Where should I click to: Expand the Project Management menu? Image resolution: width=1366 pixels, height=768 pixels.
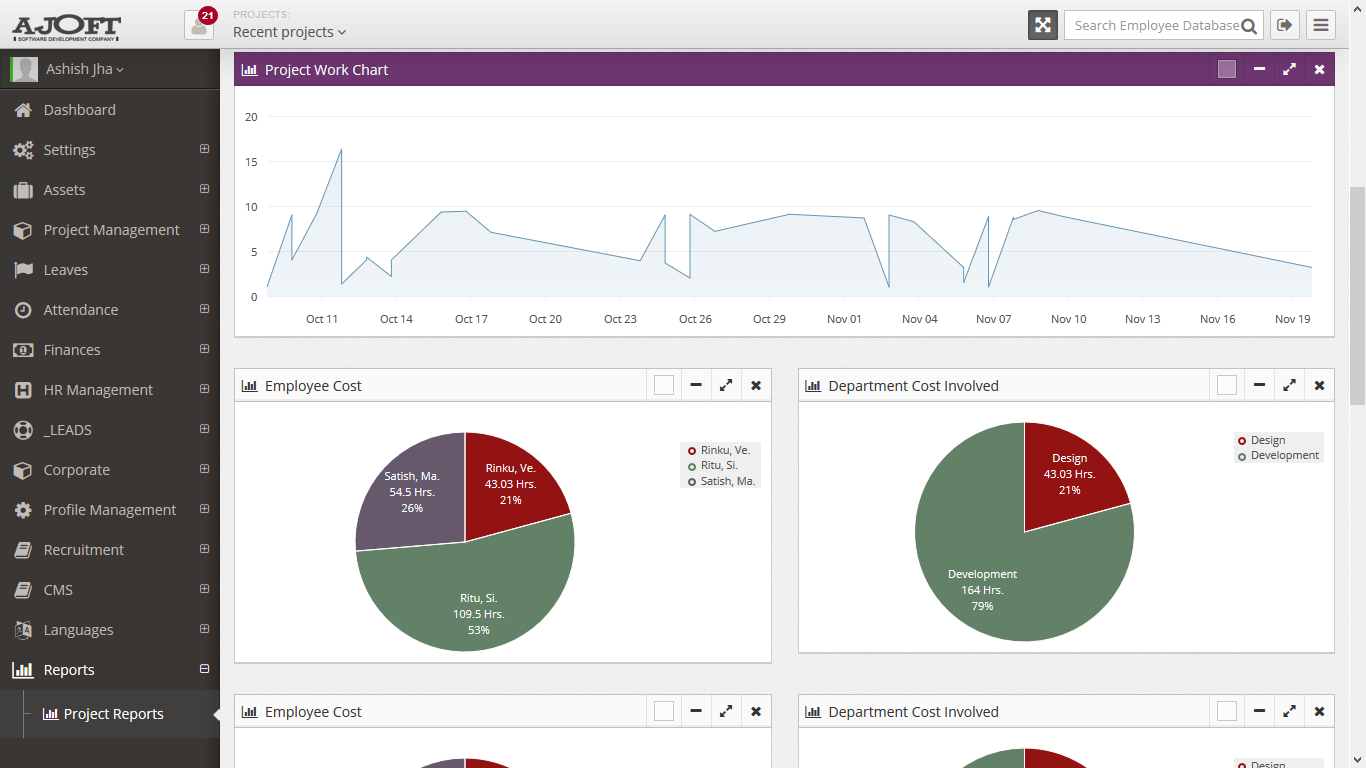[x=110, y=230]
